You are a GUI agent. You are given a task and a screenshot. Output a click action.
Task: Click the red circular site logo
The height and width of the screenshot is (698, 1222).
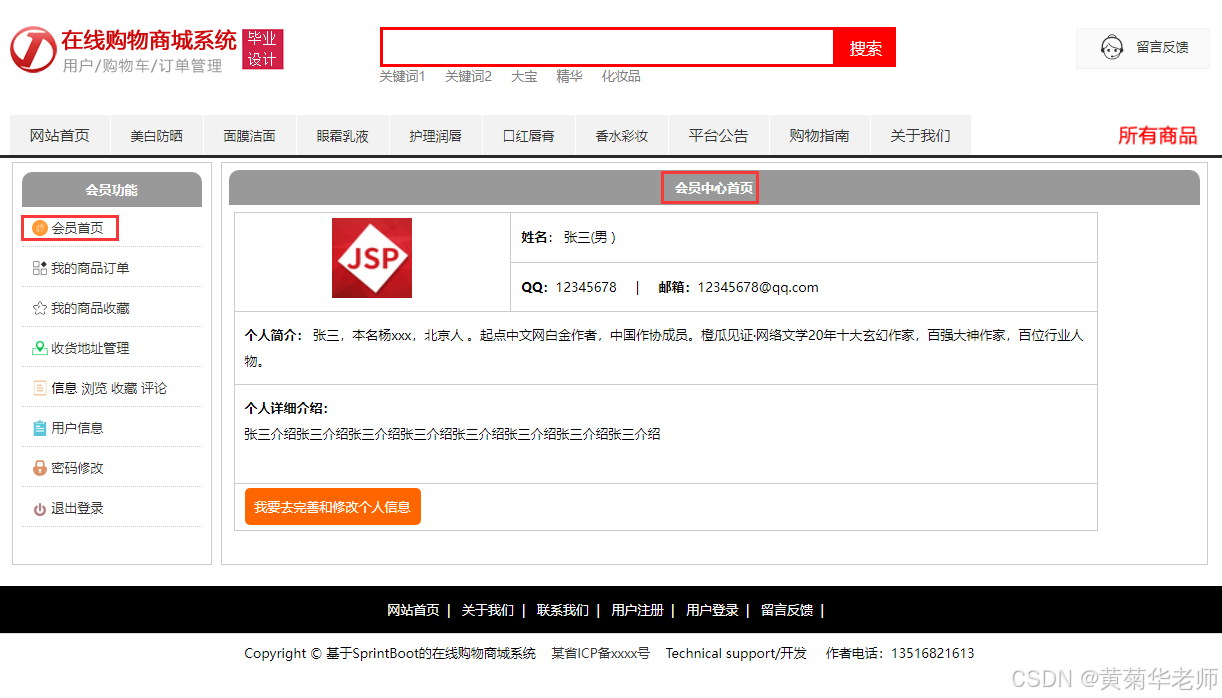tap(33, 49)
